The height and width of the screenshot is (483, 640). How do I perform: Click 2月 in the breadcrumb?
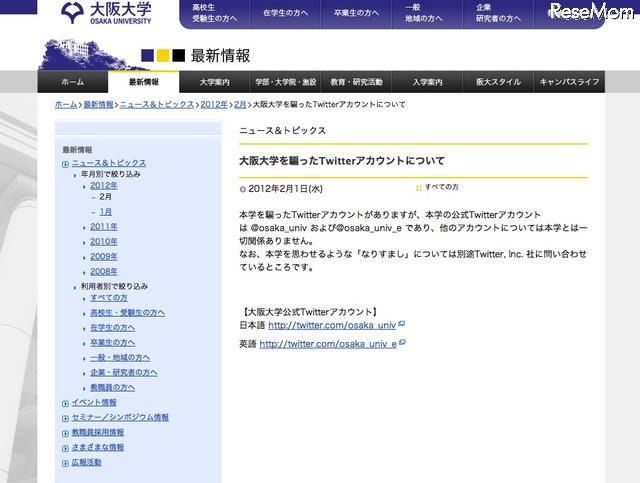pyautogui.click(x=240, y=105)
